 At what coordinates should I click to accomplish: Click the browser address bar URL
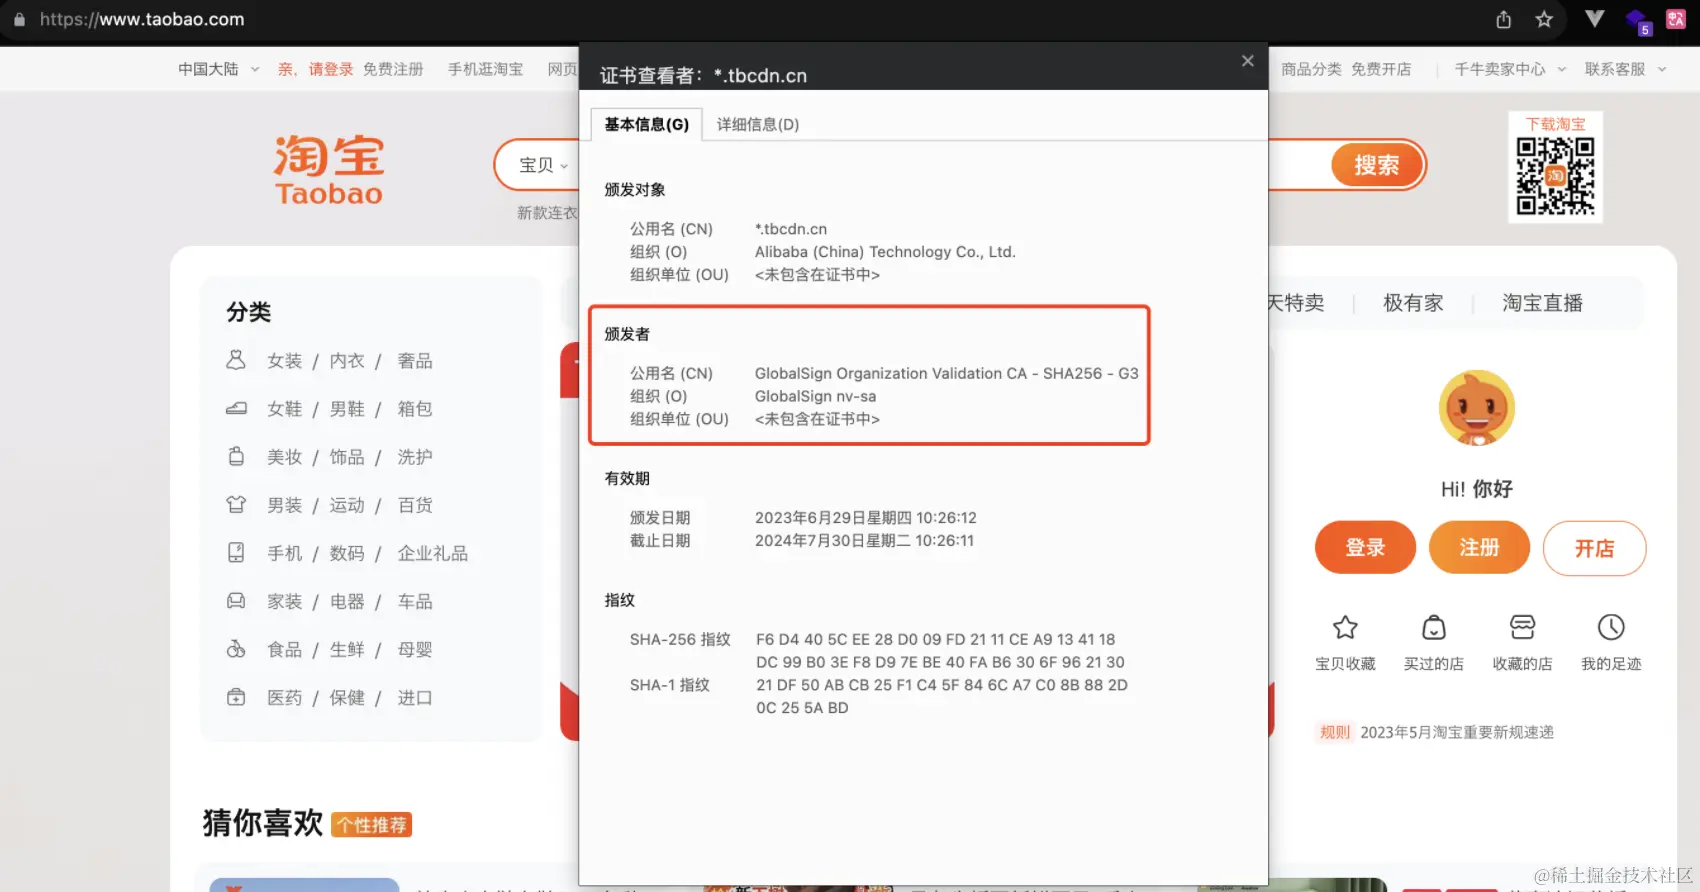coord(142,19)
